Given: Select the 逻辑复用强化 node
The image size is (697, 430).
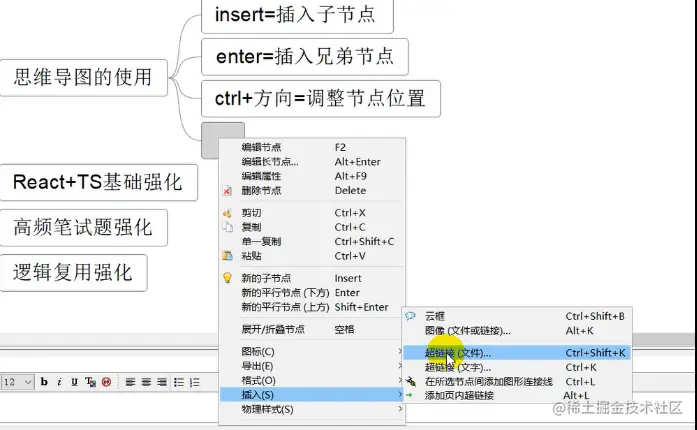Looking at the screenshot, I should pos(73,273).
